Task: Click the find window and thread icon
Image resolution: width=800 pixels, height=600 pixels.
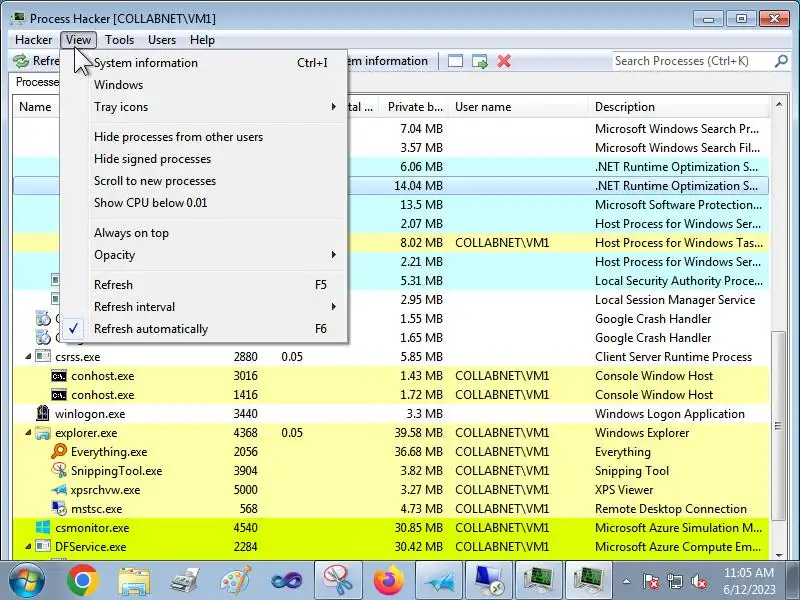Action: [480, 61]
